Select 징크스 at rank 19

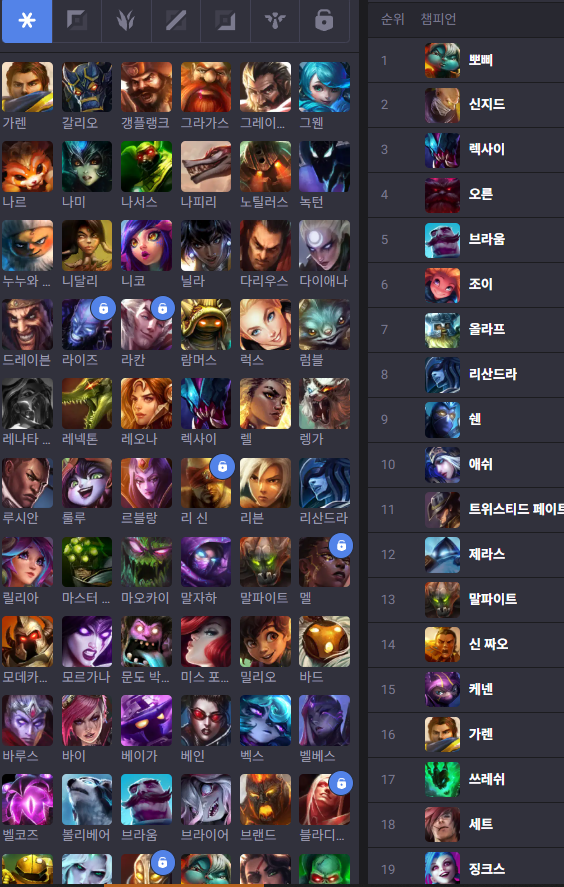point(466,868)
